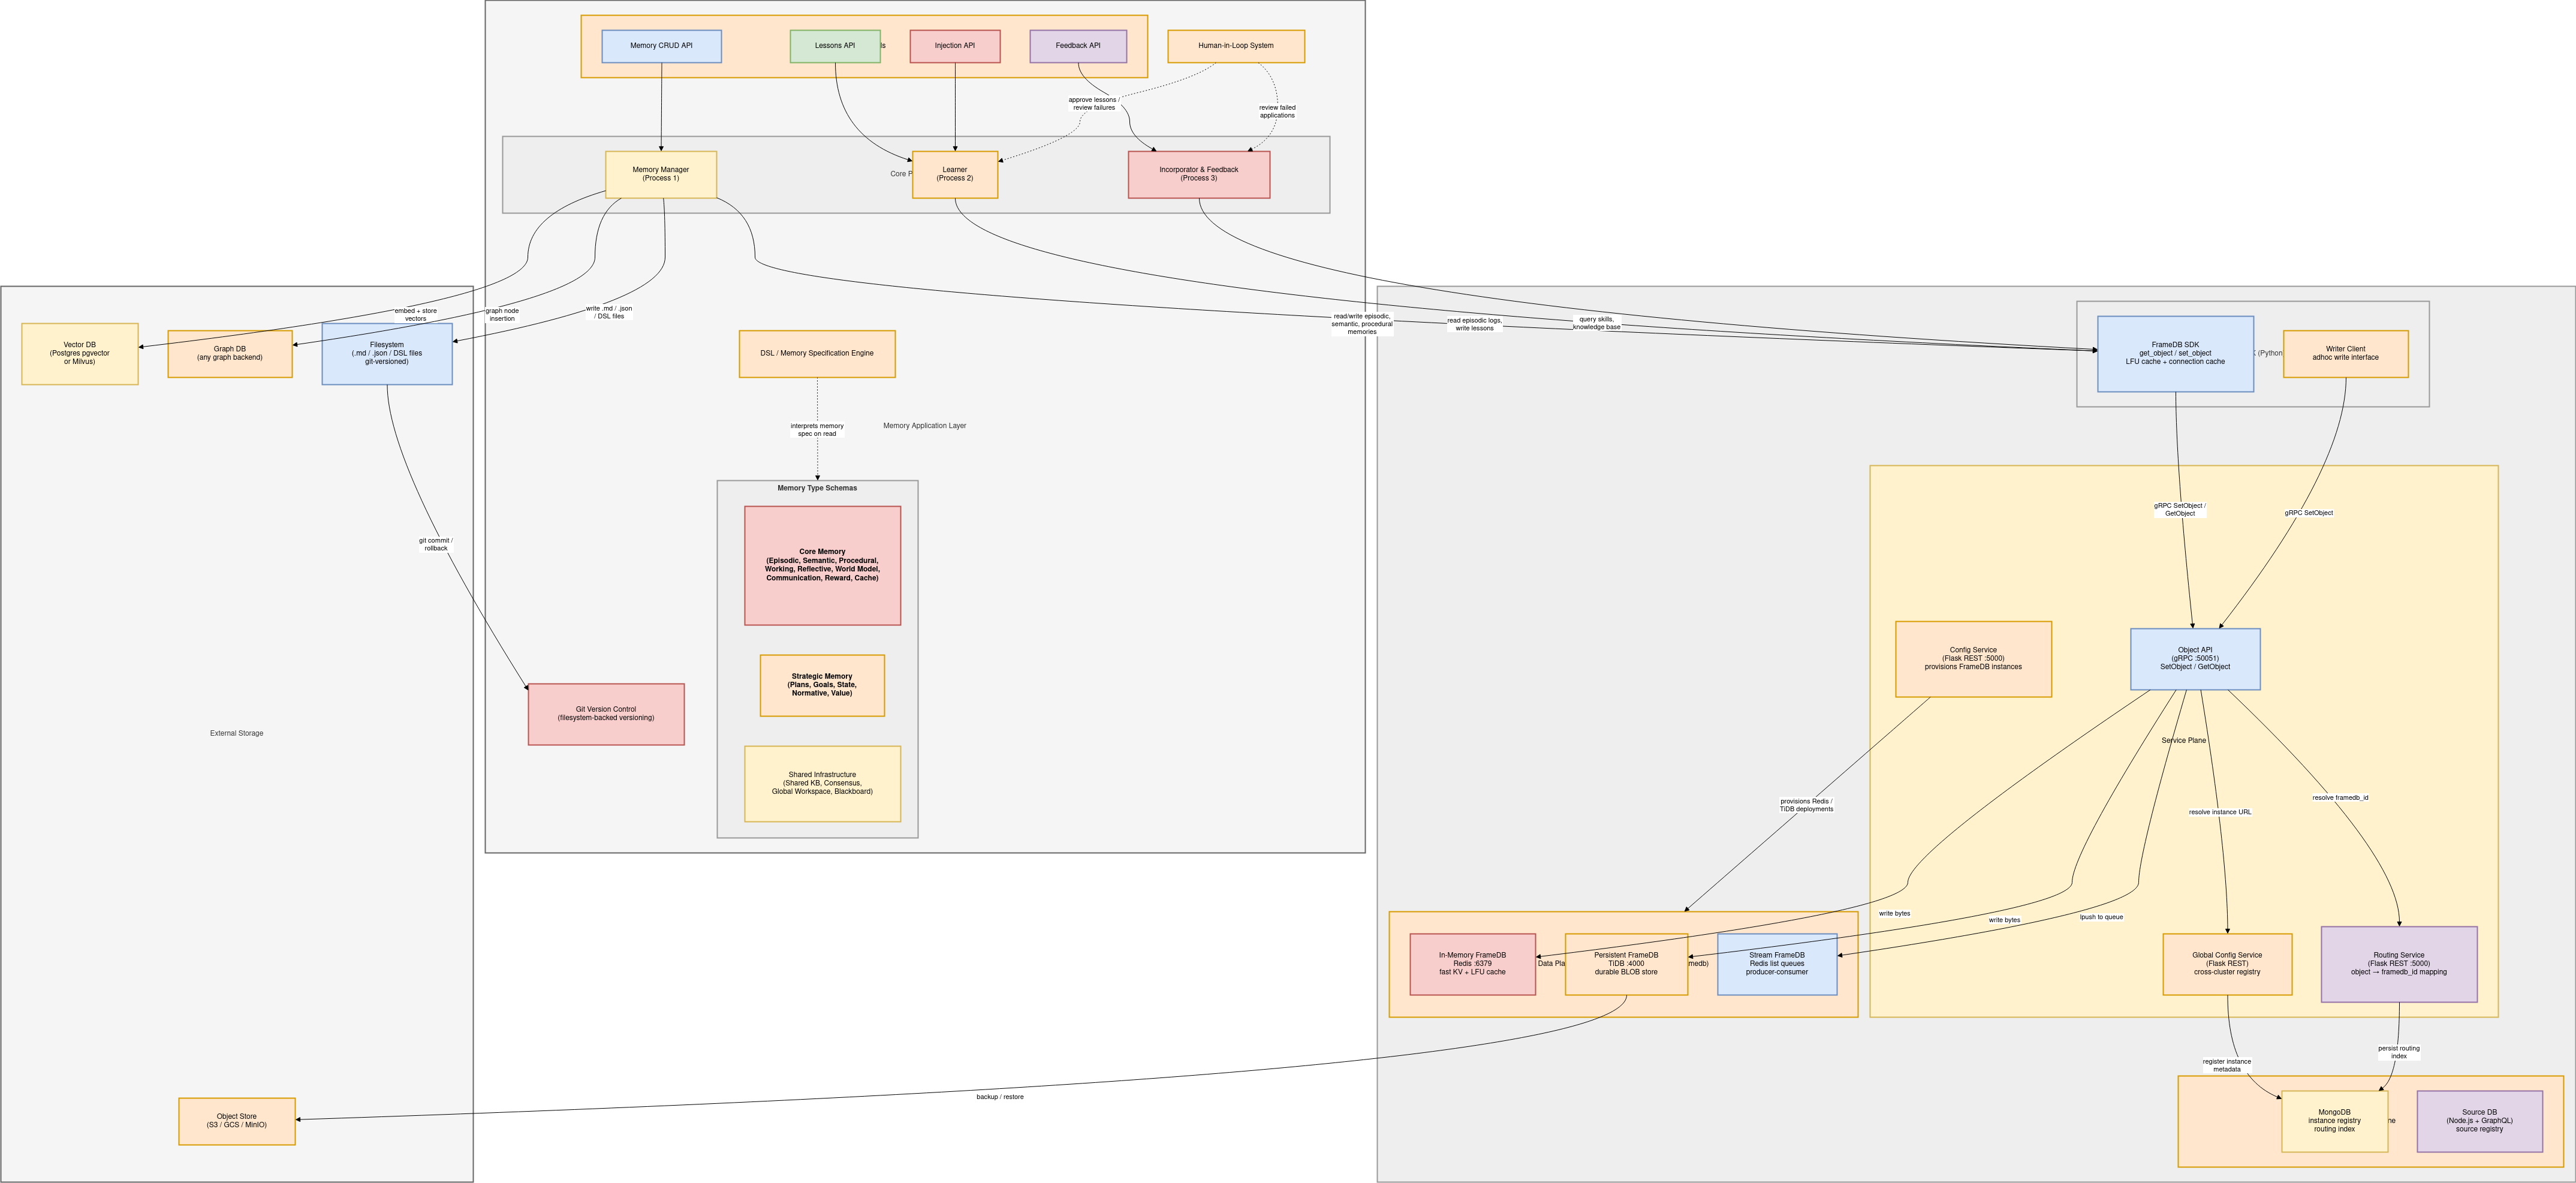Viewport: 2576px width, 1183px height.
Task: Click the 'gRPC SetObject / GetObject' label
Action: point(2180,510)
